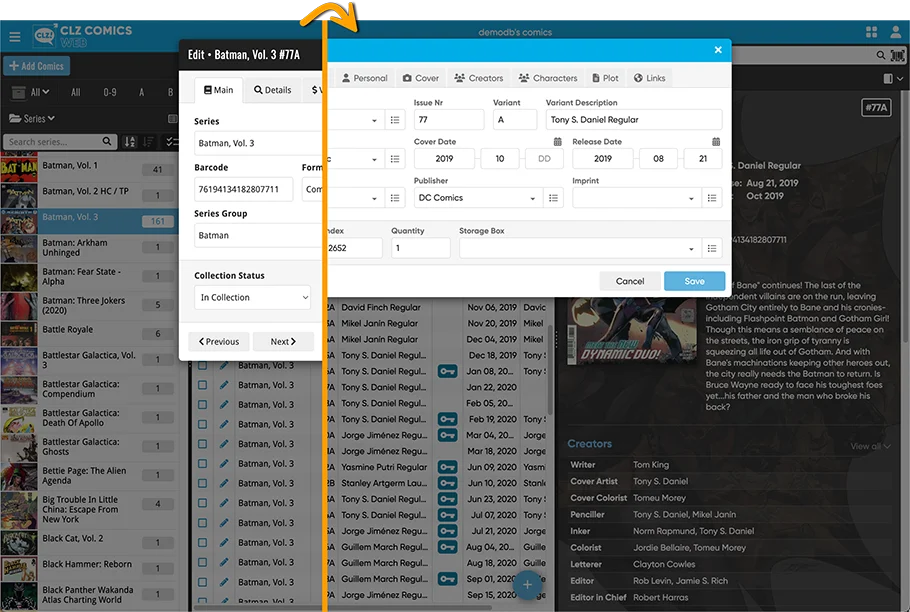Viewport: 910px width, 612px height.
Task: Click the key icon in the Mar 04 row
Action: tap(447, 435)
